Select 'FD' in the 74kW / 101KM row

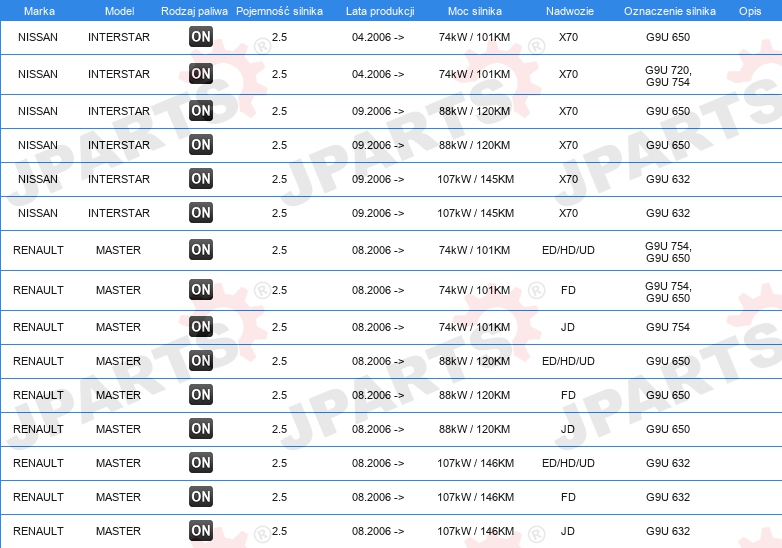click(568, 290)
